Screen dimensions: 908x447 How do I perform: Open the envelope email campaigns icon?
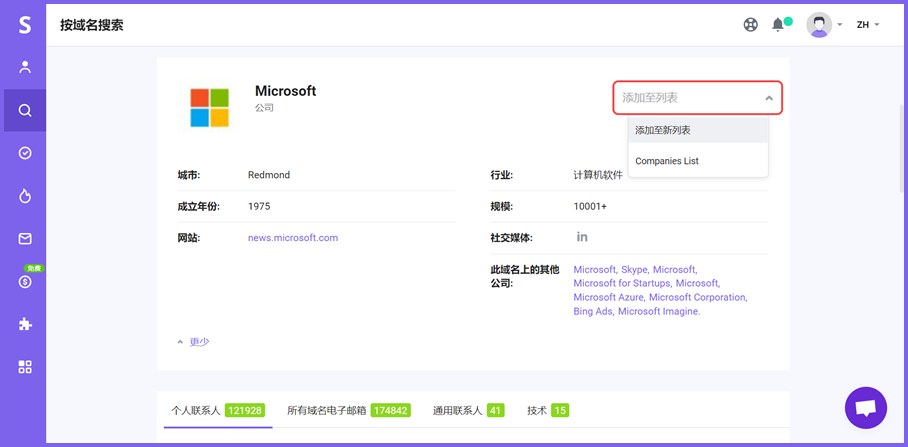point(24,239)
